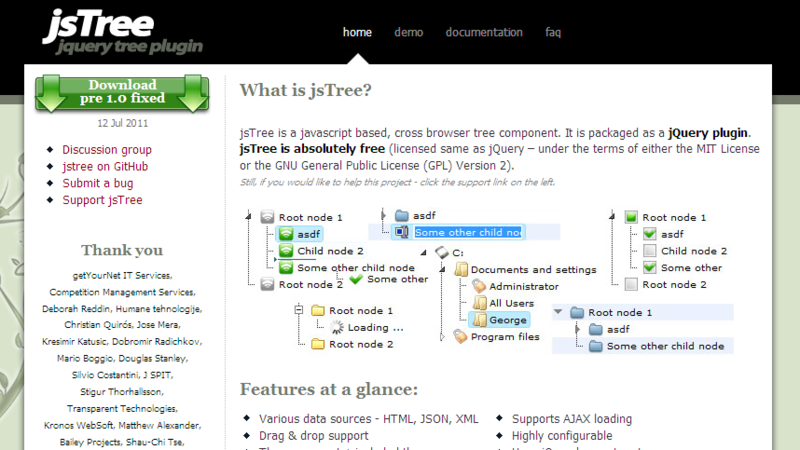The height and width of the screenshot is (450, 800).
Task: Collapse first Root node 1 with wifi children
Action: click(248, 217)
